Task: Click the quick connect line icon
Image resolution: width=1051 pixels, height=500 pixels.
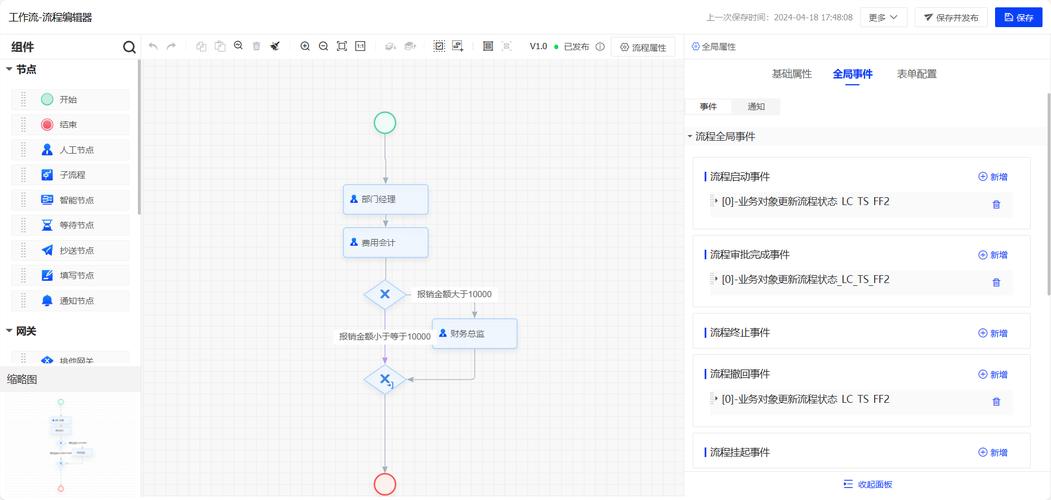Action: [x=458, y=46]
